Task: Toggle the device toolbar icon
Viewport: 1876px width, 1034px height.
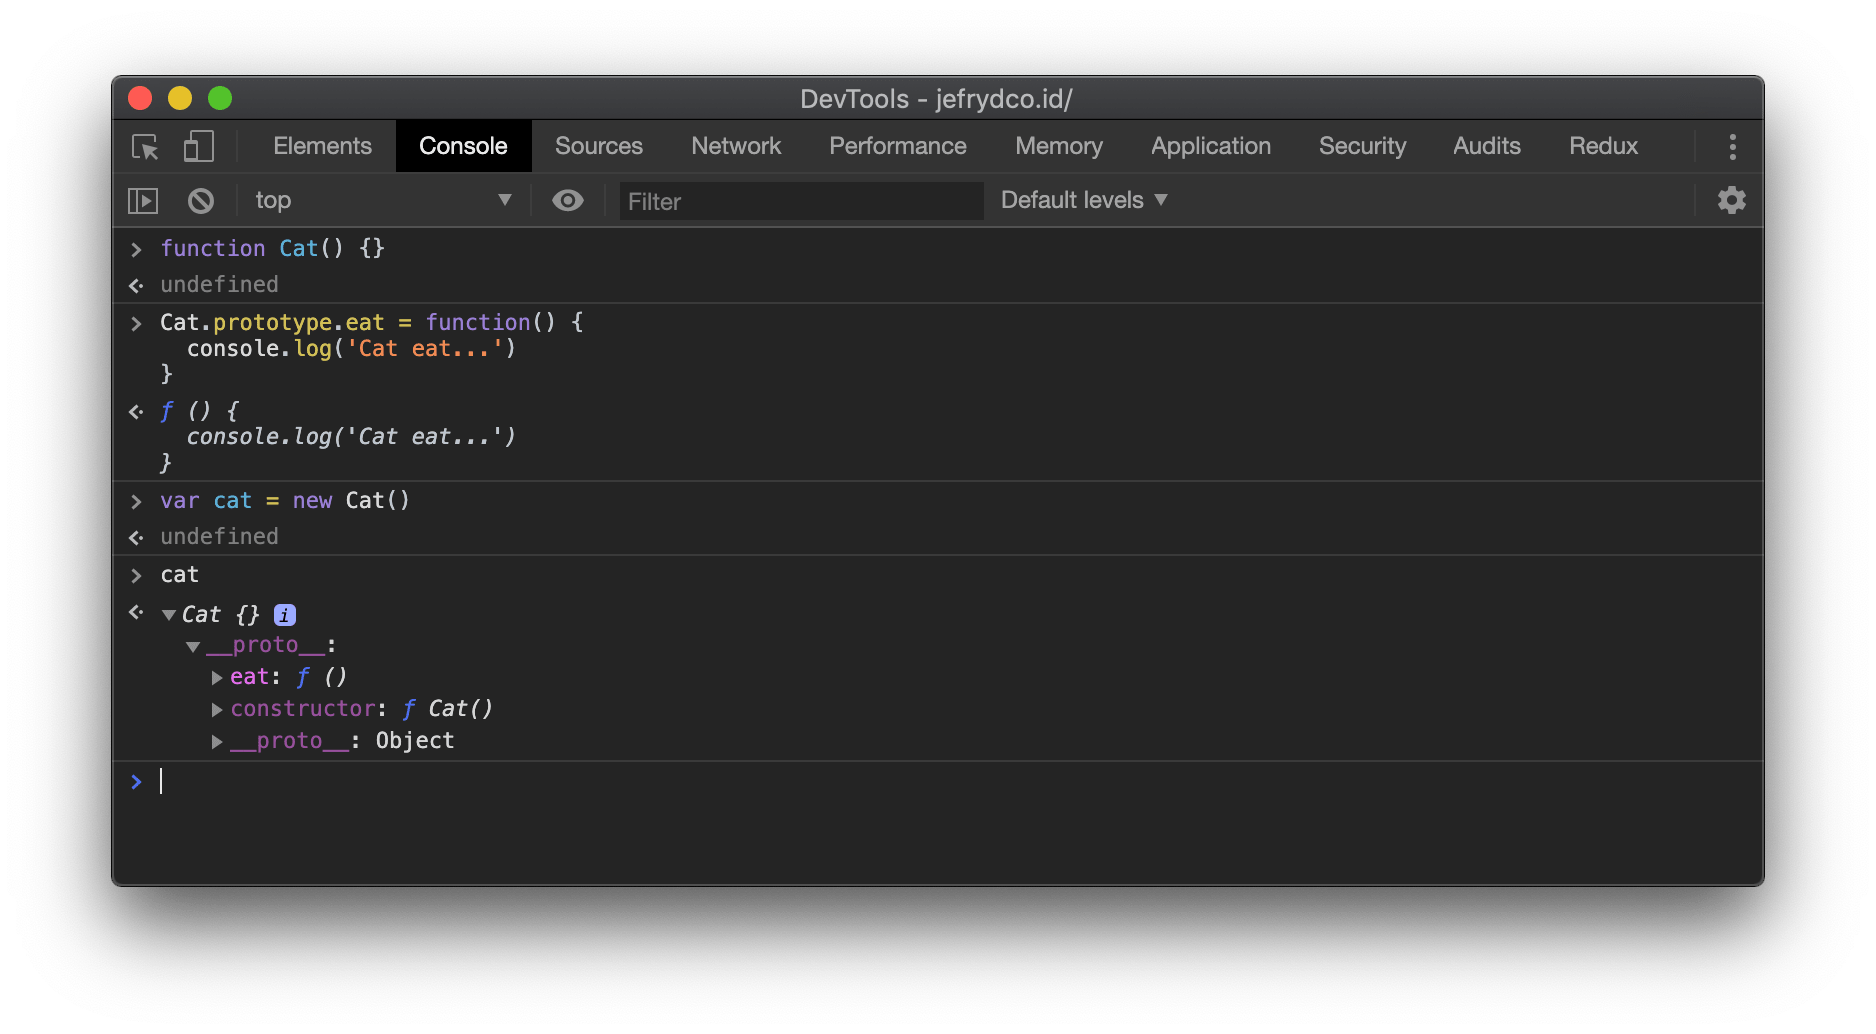Action: coord(198,147)
